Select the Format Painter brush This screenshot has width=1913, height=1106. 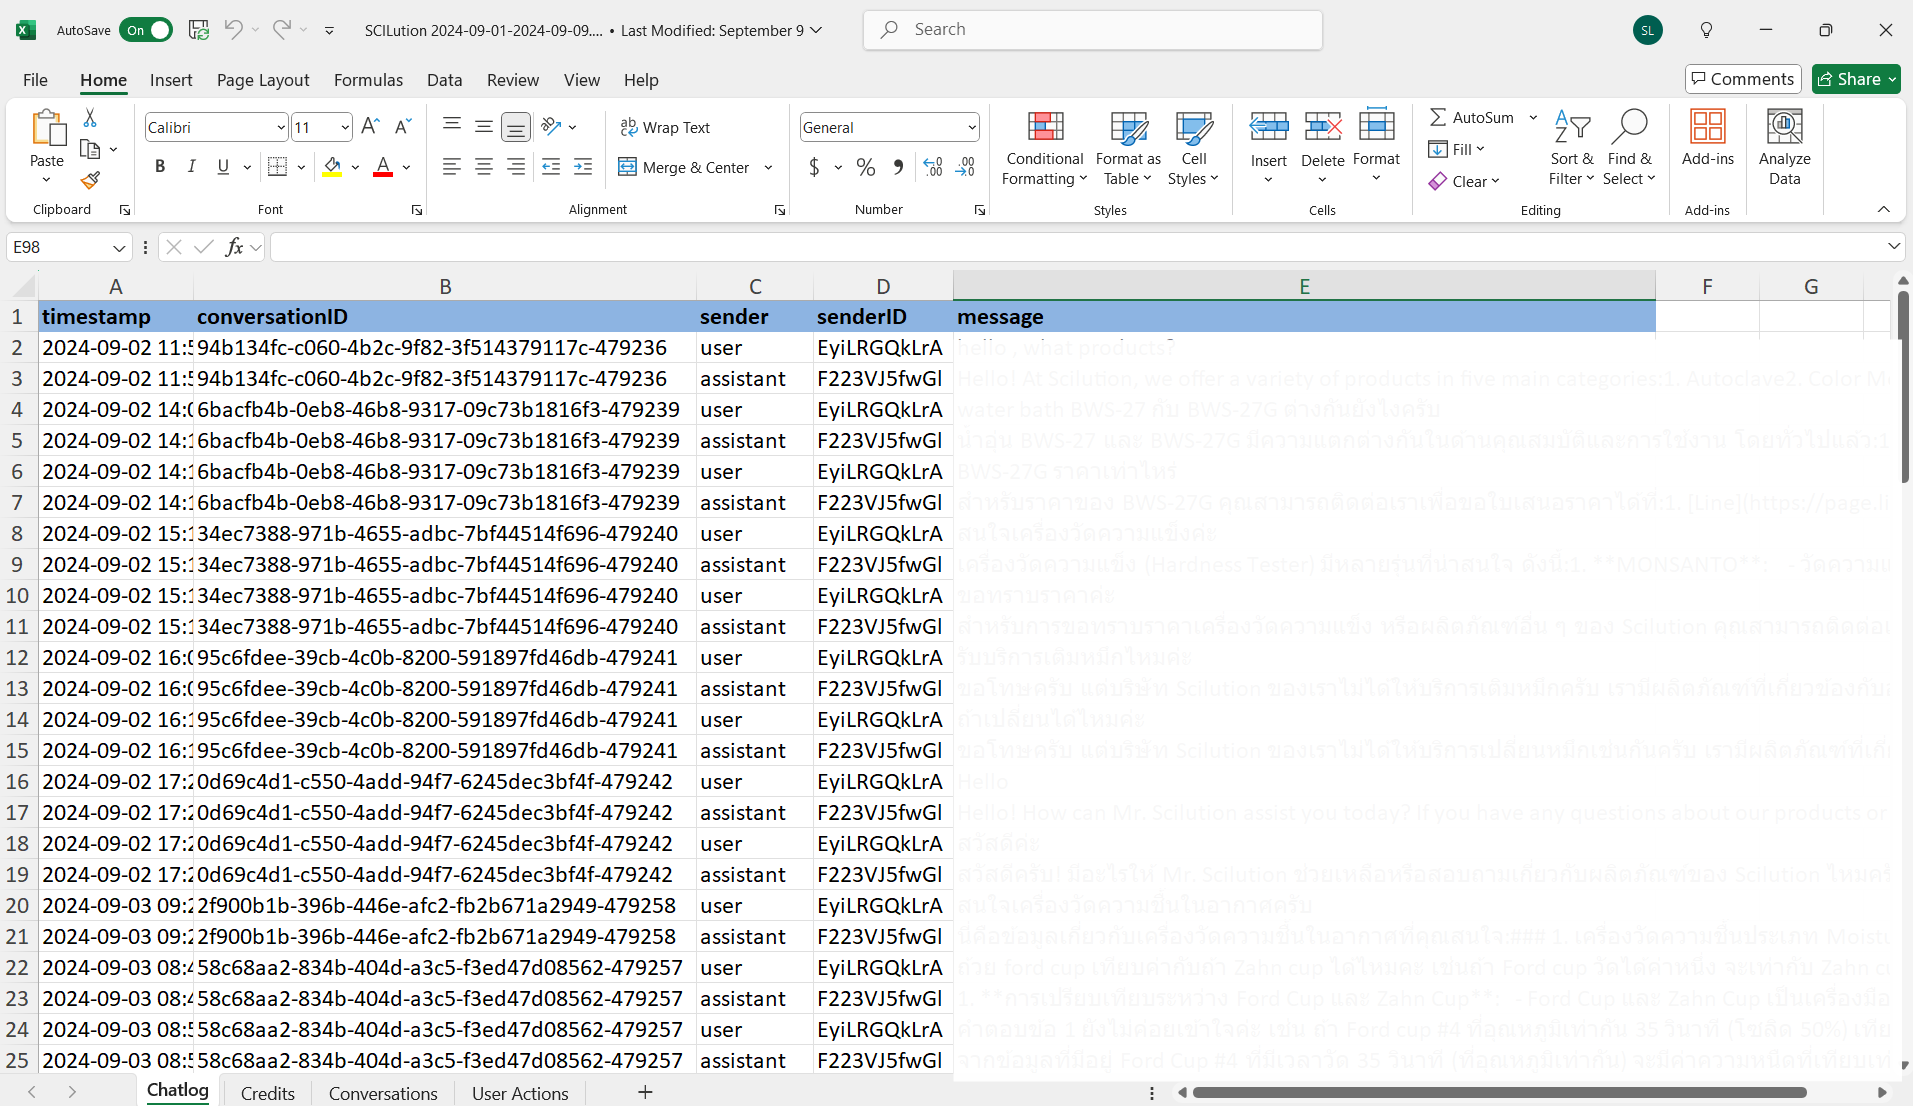(90, 180)
